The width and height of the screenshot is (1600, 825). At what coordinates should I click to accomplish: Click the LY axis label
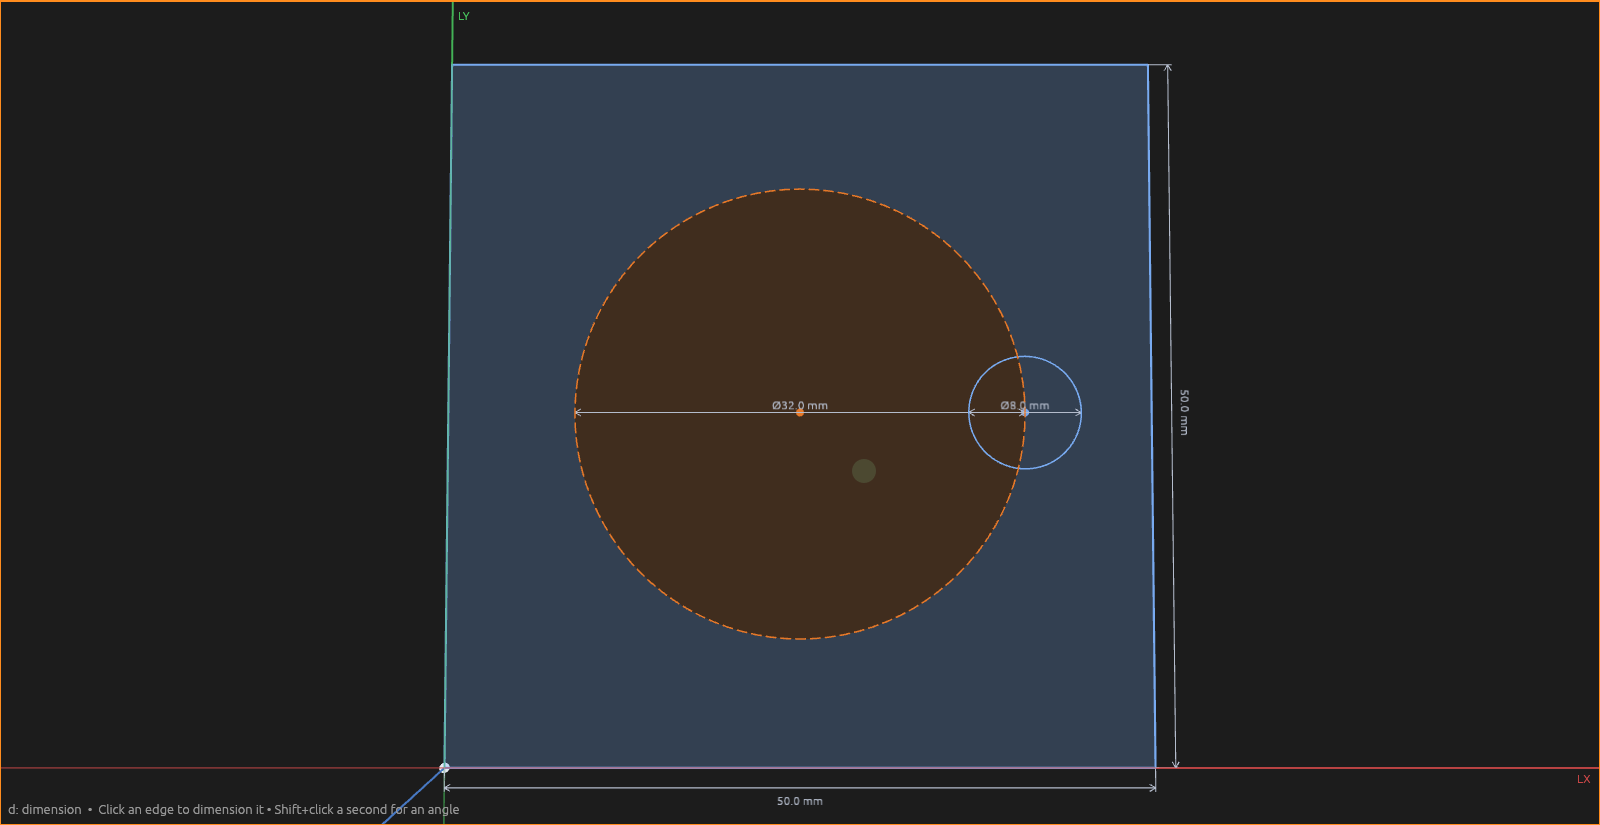[x=464, y=16]
